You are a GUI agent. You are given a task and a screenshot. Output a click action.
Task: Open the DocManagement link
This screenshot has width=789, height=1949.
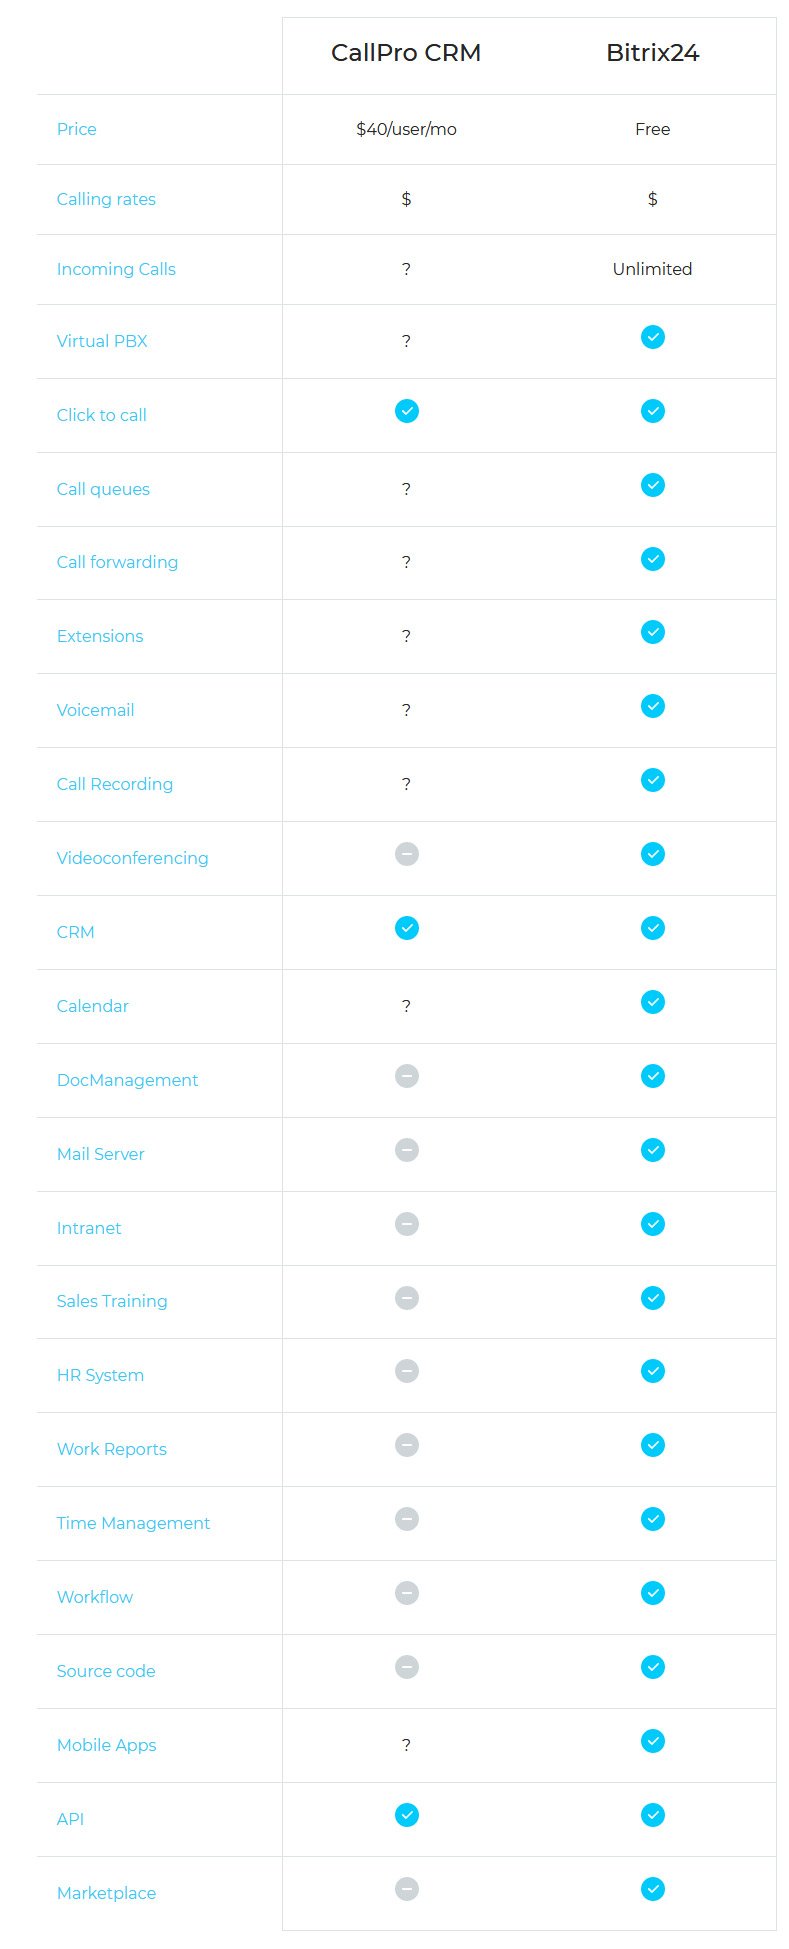coord(127,1080)
